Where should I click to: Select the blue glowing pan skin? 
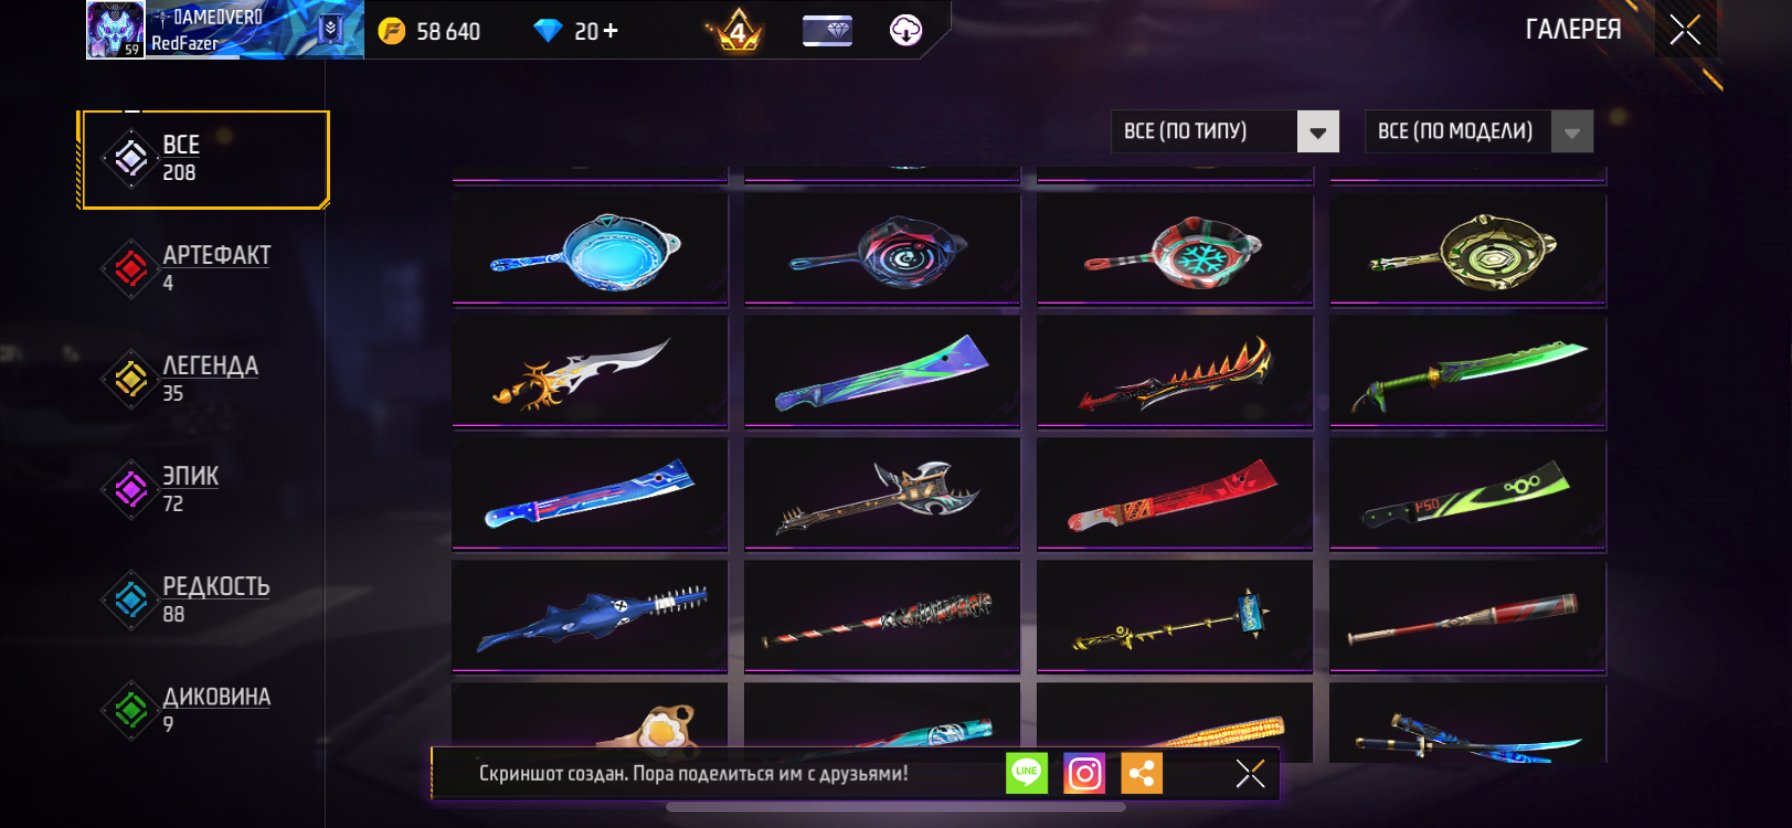click(x=590, y=248)
